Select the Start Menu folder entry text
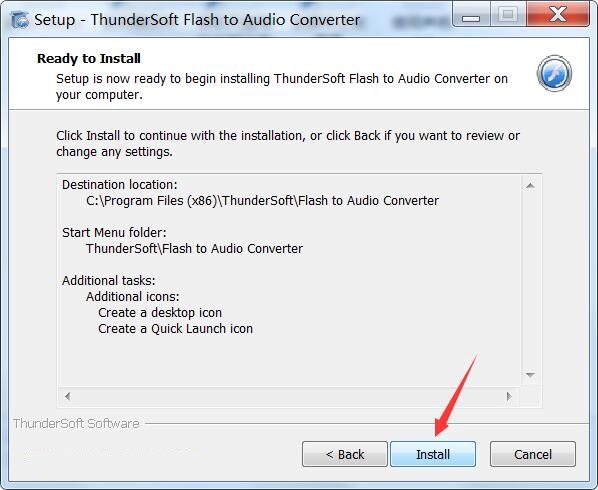The height and width of the screenshot is (490, 598). pyautogui.click(x=194, y=249)
